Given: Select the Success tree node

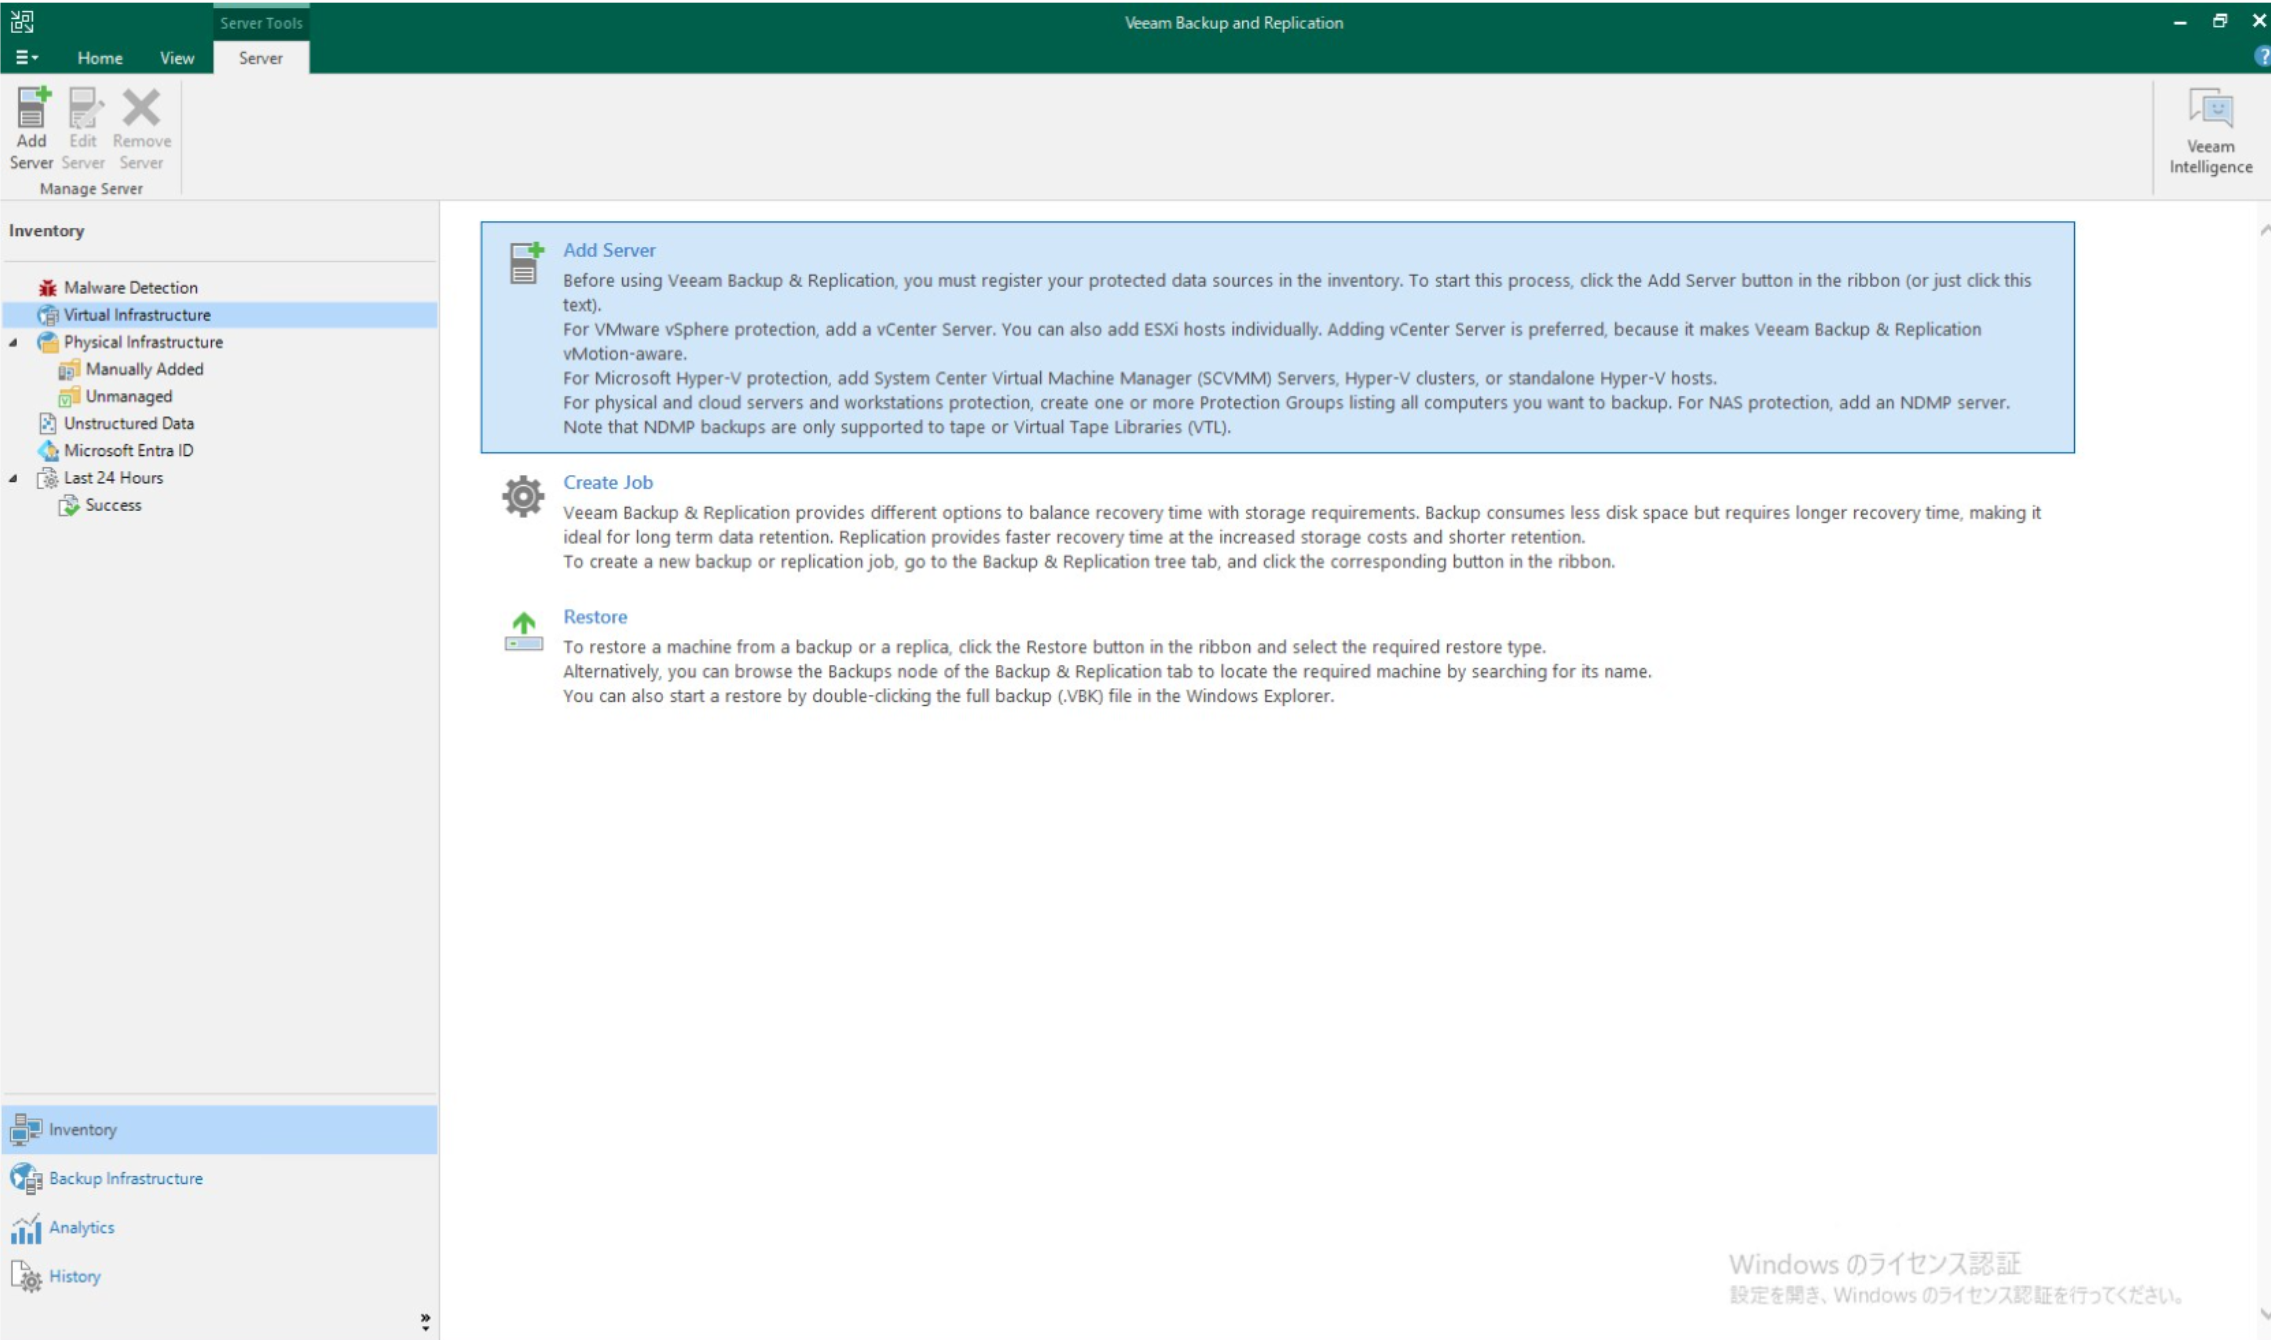Looking at the screenshot, I should click(113, 505).
